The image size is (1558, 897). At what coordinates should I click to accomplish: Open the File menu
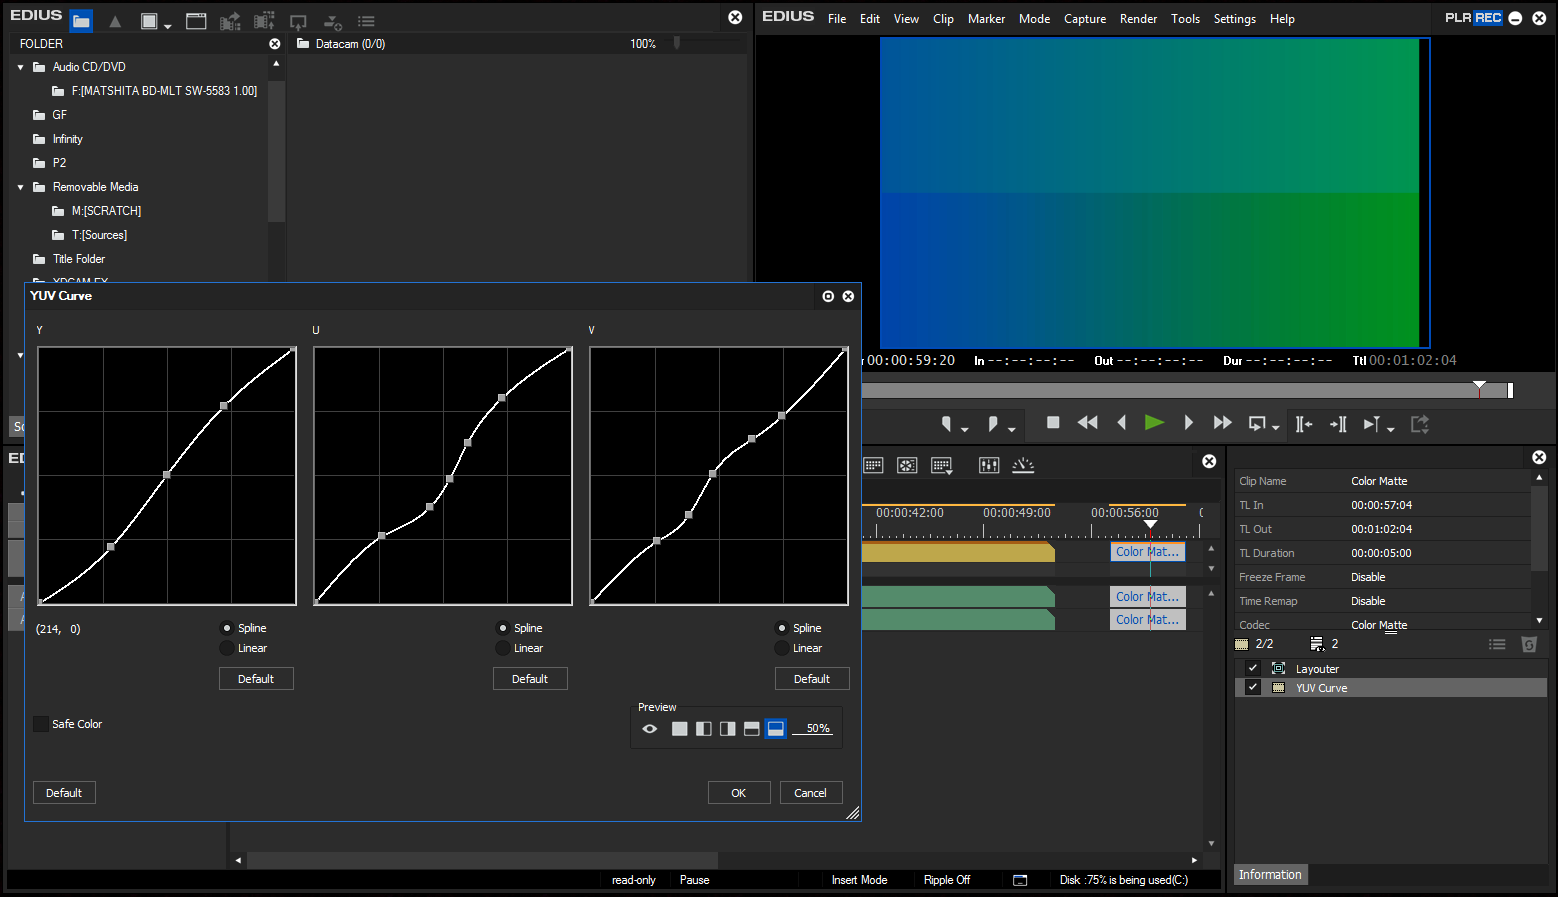click(x=837, y=19)
